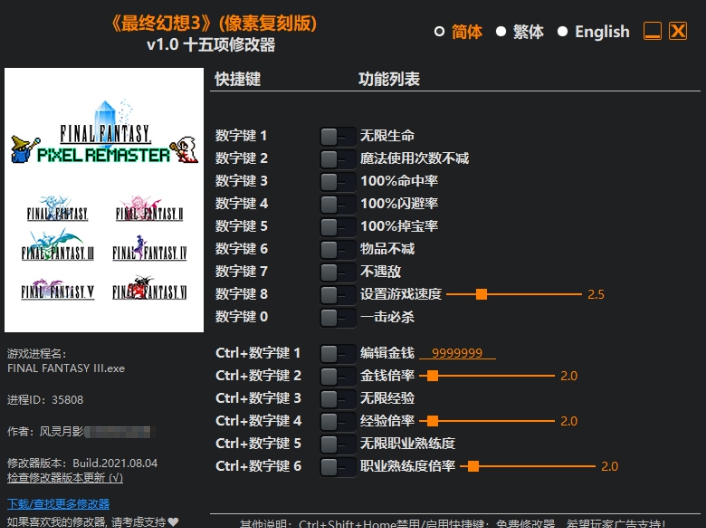
Task: Click the v1.0 十五项修改器 subtitle
Action: coord(211,45)
